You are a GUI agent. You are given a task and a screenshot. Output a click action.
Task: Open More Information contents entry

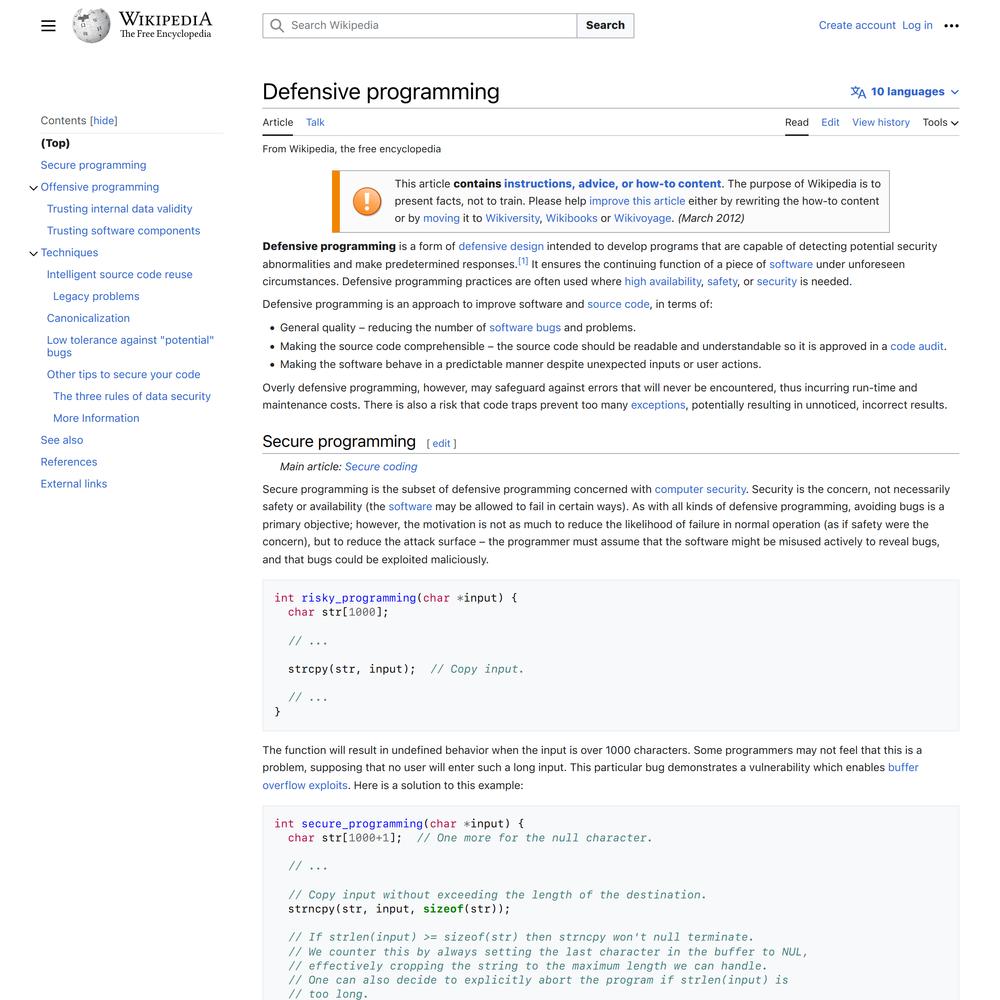coord(96,418)
